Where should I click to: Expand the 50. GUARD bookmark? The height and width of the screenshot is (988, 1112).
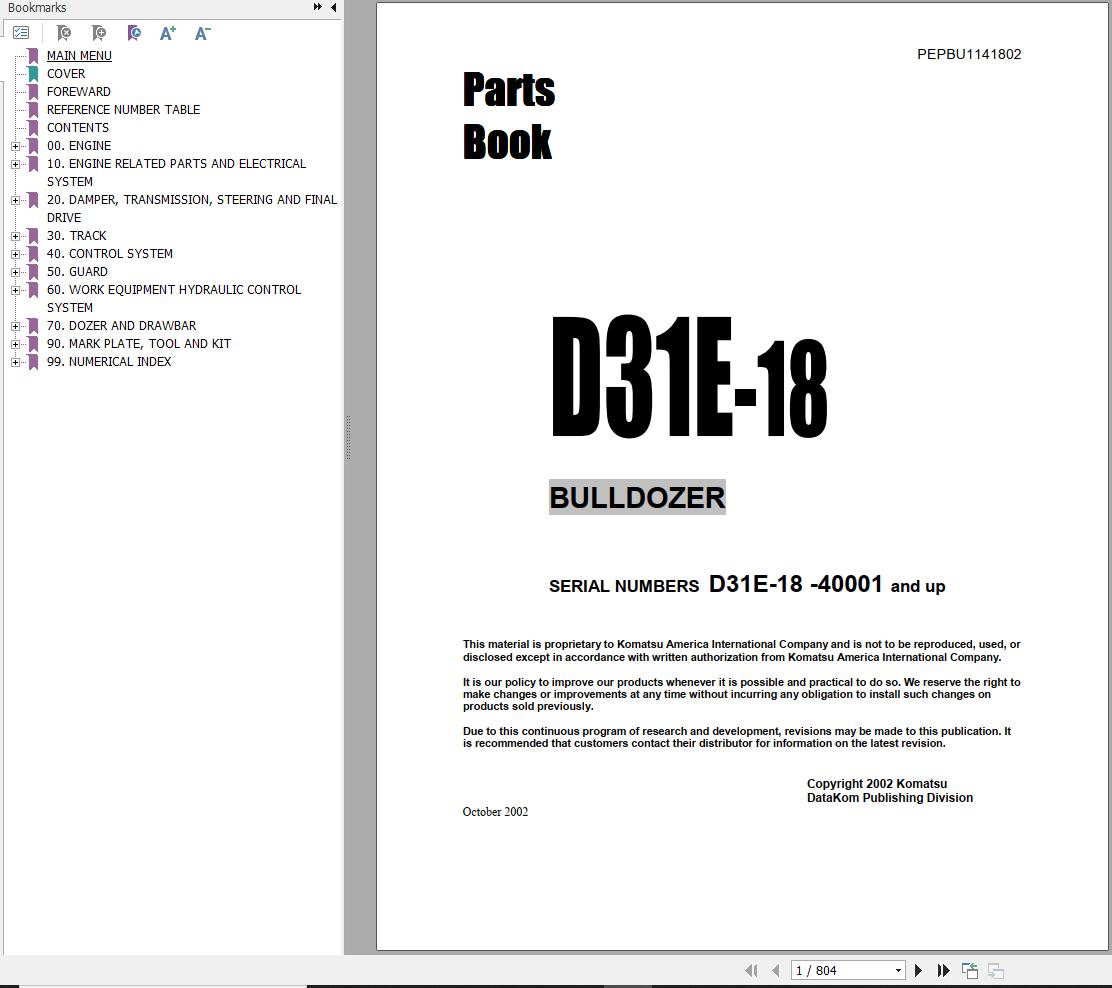[x=16, y=272]
